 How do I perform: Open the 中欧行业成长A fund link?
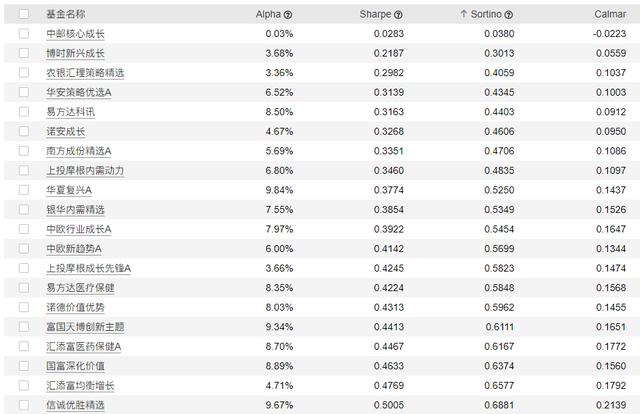click(x=78, y=229)
